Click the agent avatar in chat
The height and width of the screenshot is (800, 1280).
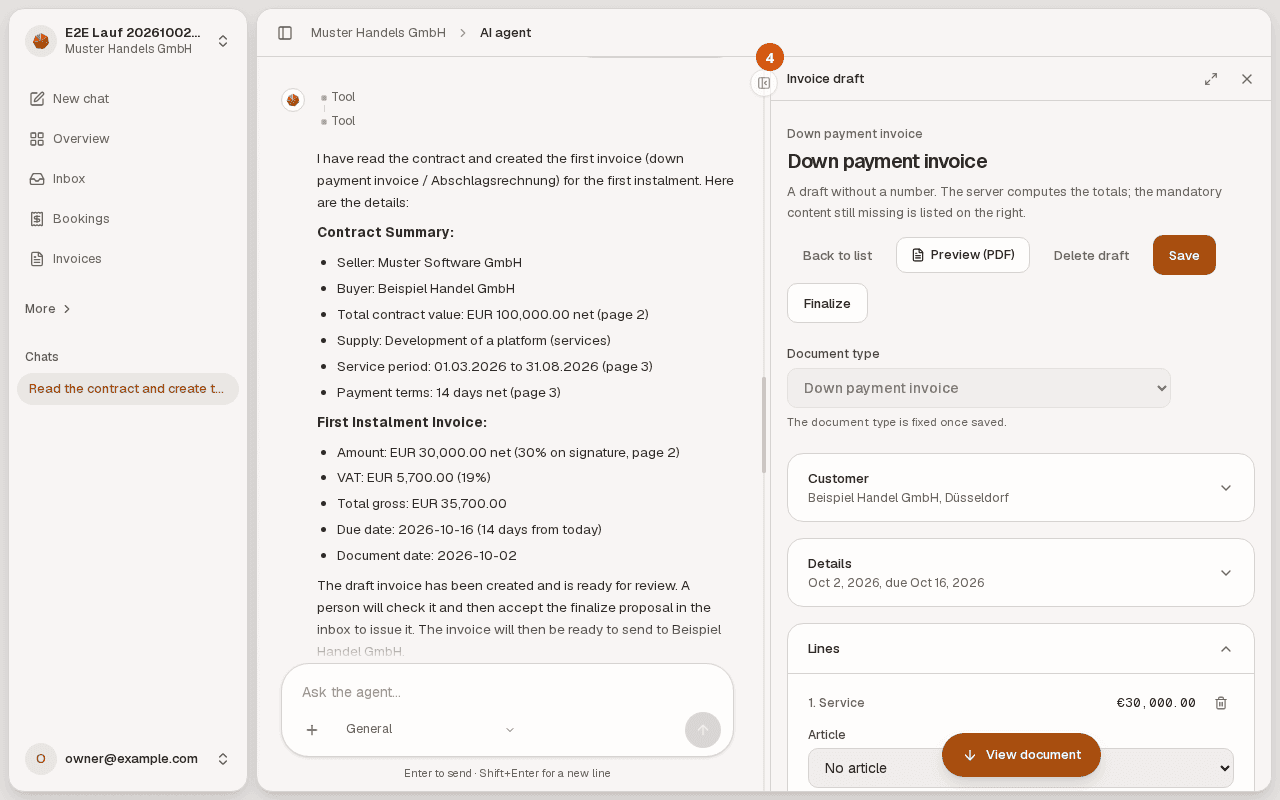tap(293, 100)
